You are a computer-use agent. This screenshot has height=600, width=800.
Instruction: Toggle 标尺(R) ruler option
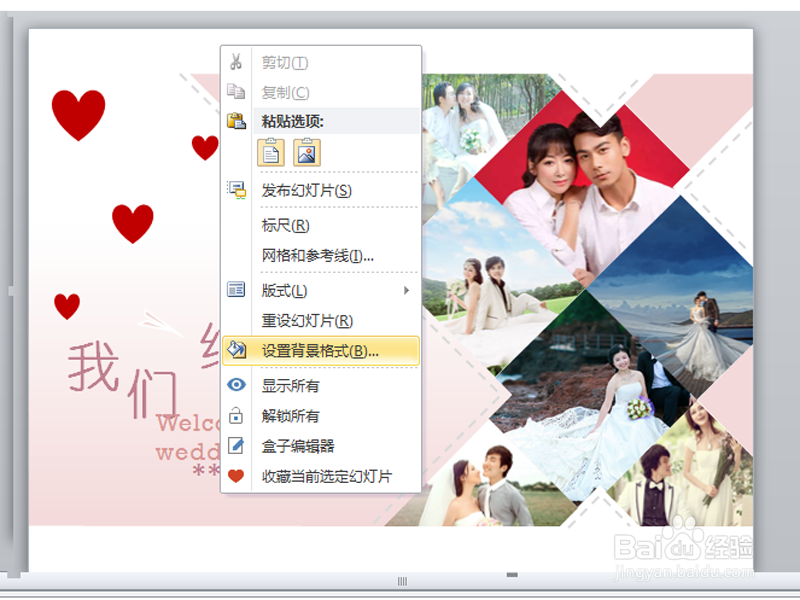pos(321,225)
